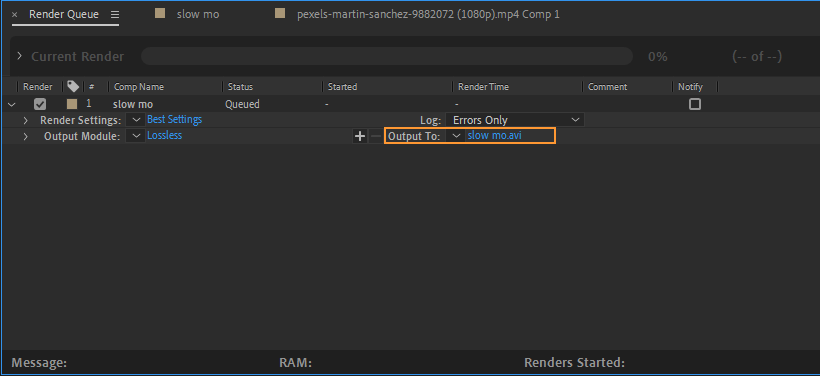Enable the Notify checkbox for slow mo
Image resolution: width=820 pixels, height=376 pixels.
tap(694, 104)
